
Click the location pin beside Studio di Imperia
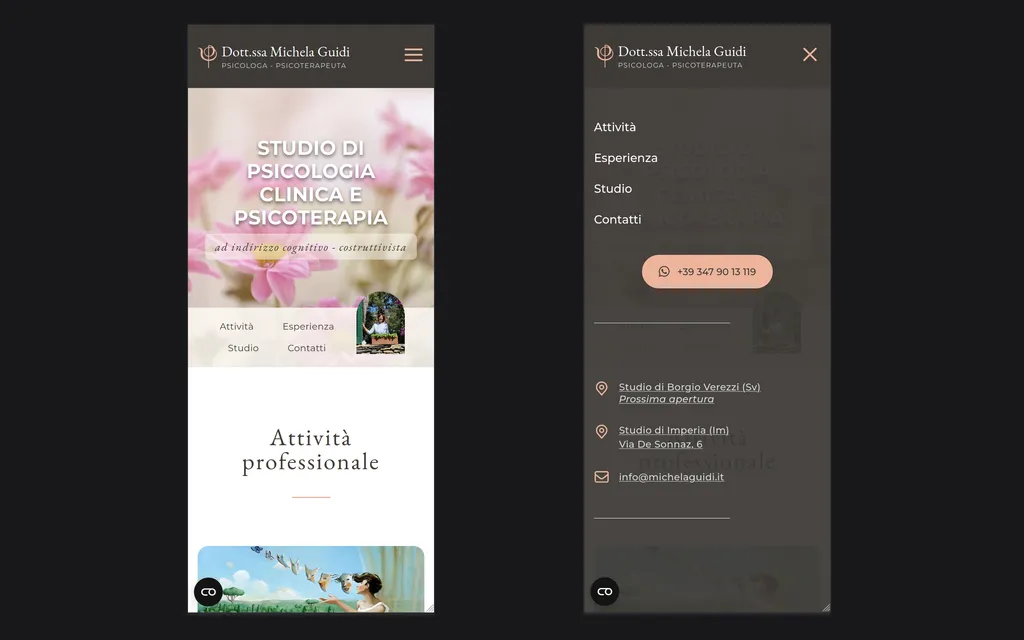tap(602, 432)
